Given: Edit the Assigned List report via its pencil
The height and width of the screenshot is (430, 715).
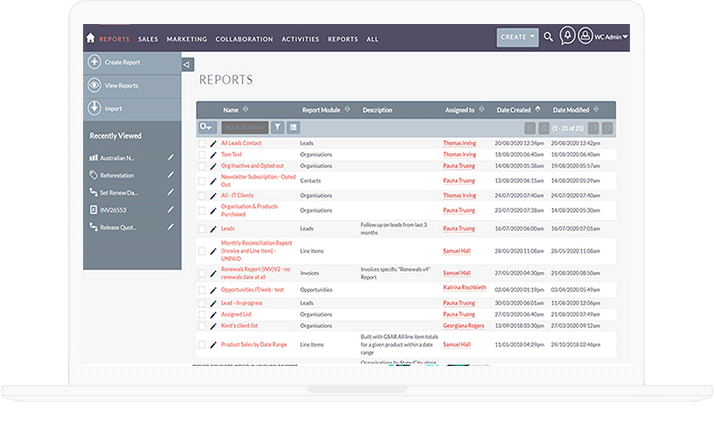Looking at the screenshot, I should [x=213, y=315].
